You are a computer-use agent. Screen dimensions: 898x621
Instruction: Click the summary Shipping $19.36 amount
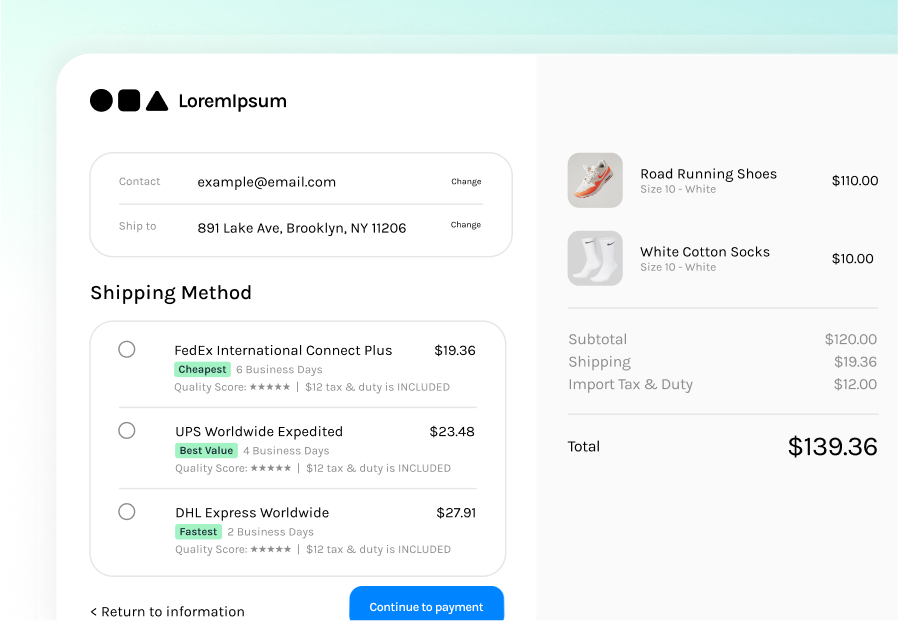click(x=856, y=362)
